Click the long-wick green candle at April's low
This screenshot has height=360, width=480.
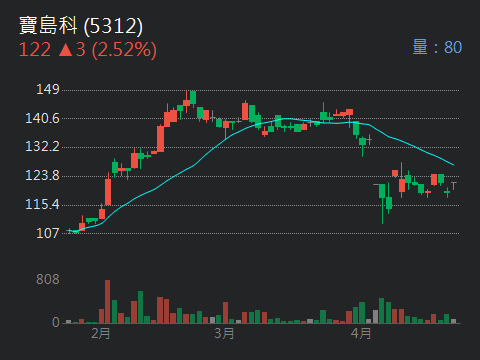point(382,203)
